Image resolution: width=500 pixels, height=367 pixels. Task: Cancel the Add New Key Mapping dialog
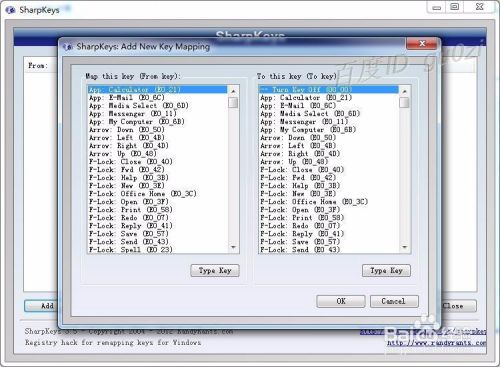tap(394, 301)
